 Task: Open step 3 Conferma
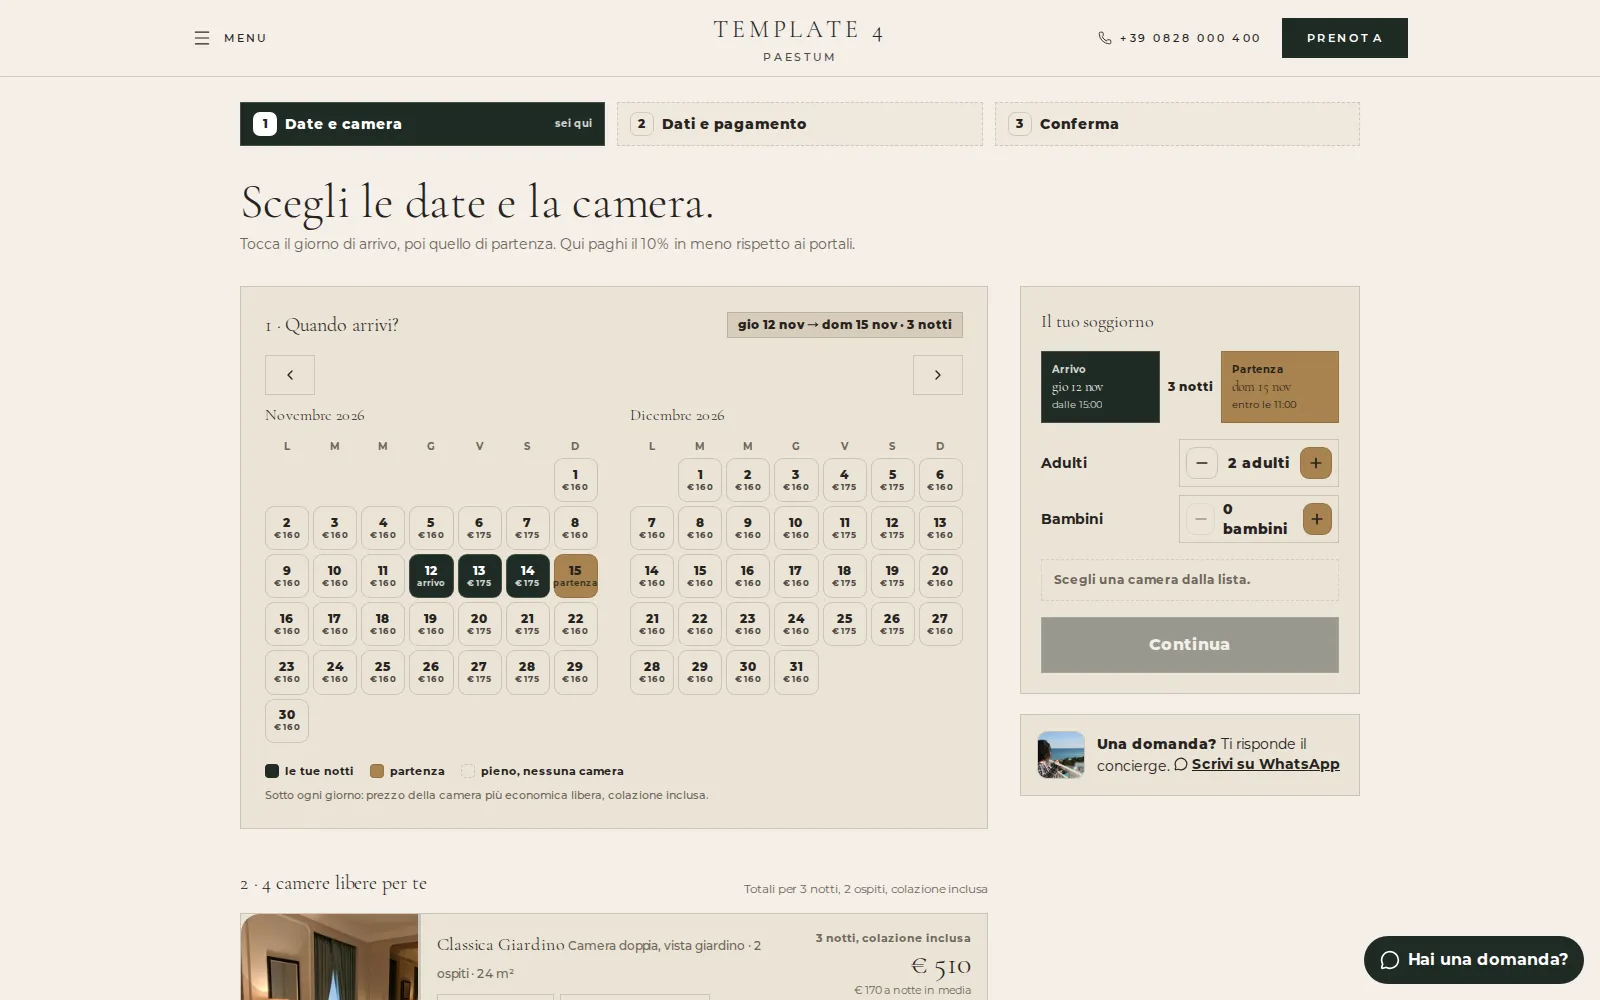1177,124
